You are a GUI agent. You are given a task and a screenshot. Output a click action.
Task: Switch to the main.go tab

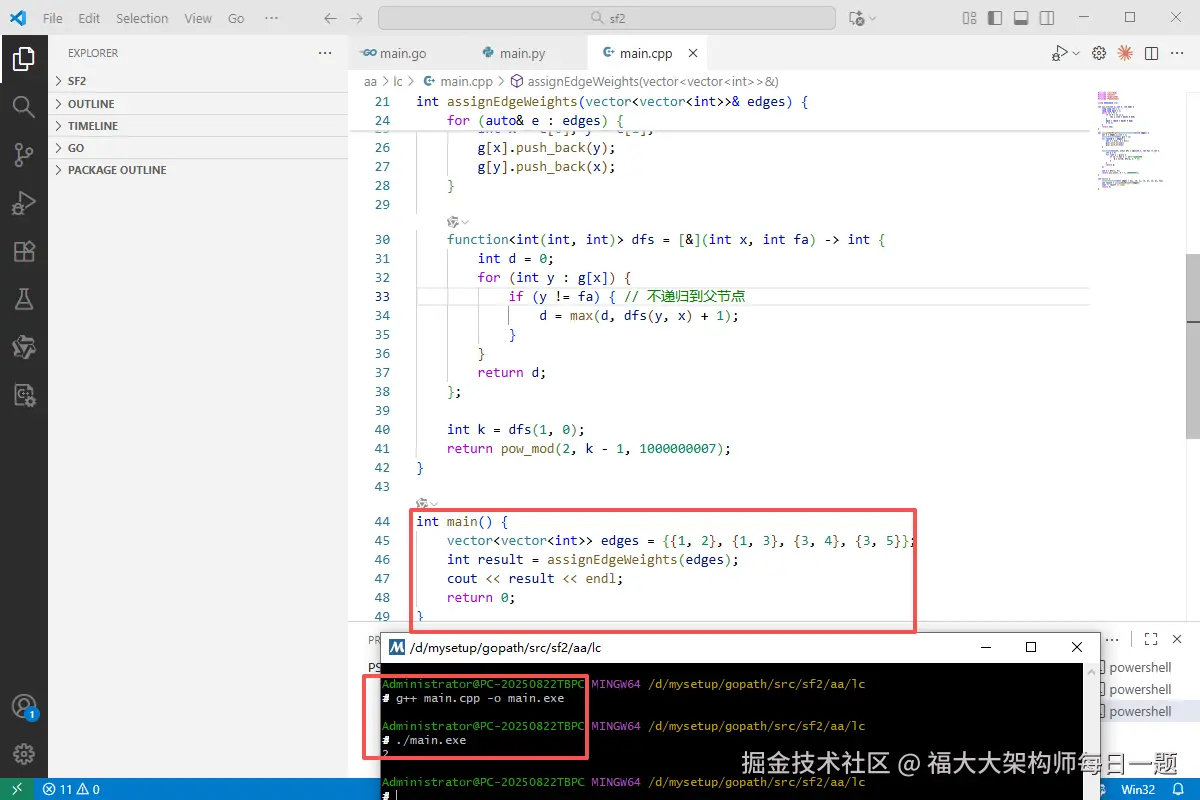pyautogui.click(x=403, y=53)
